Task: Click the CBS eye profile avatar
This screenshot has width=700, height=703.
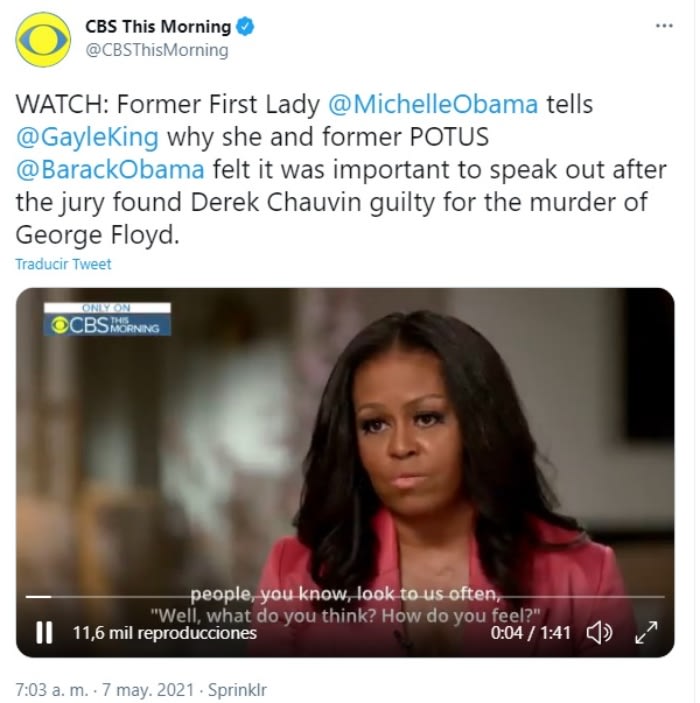Action: (43, 39)
